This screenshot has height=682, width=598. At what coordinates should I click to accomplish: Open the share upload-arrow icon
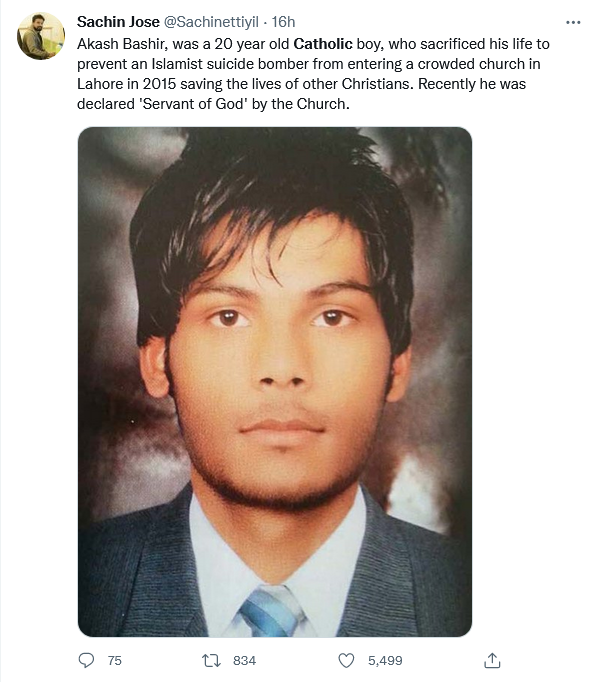click(x=492, y=660)
